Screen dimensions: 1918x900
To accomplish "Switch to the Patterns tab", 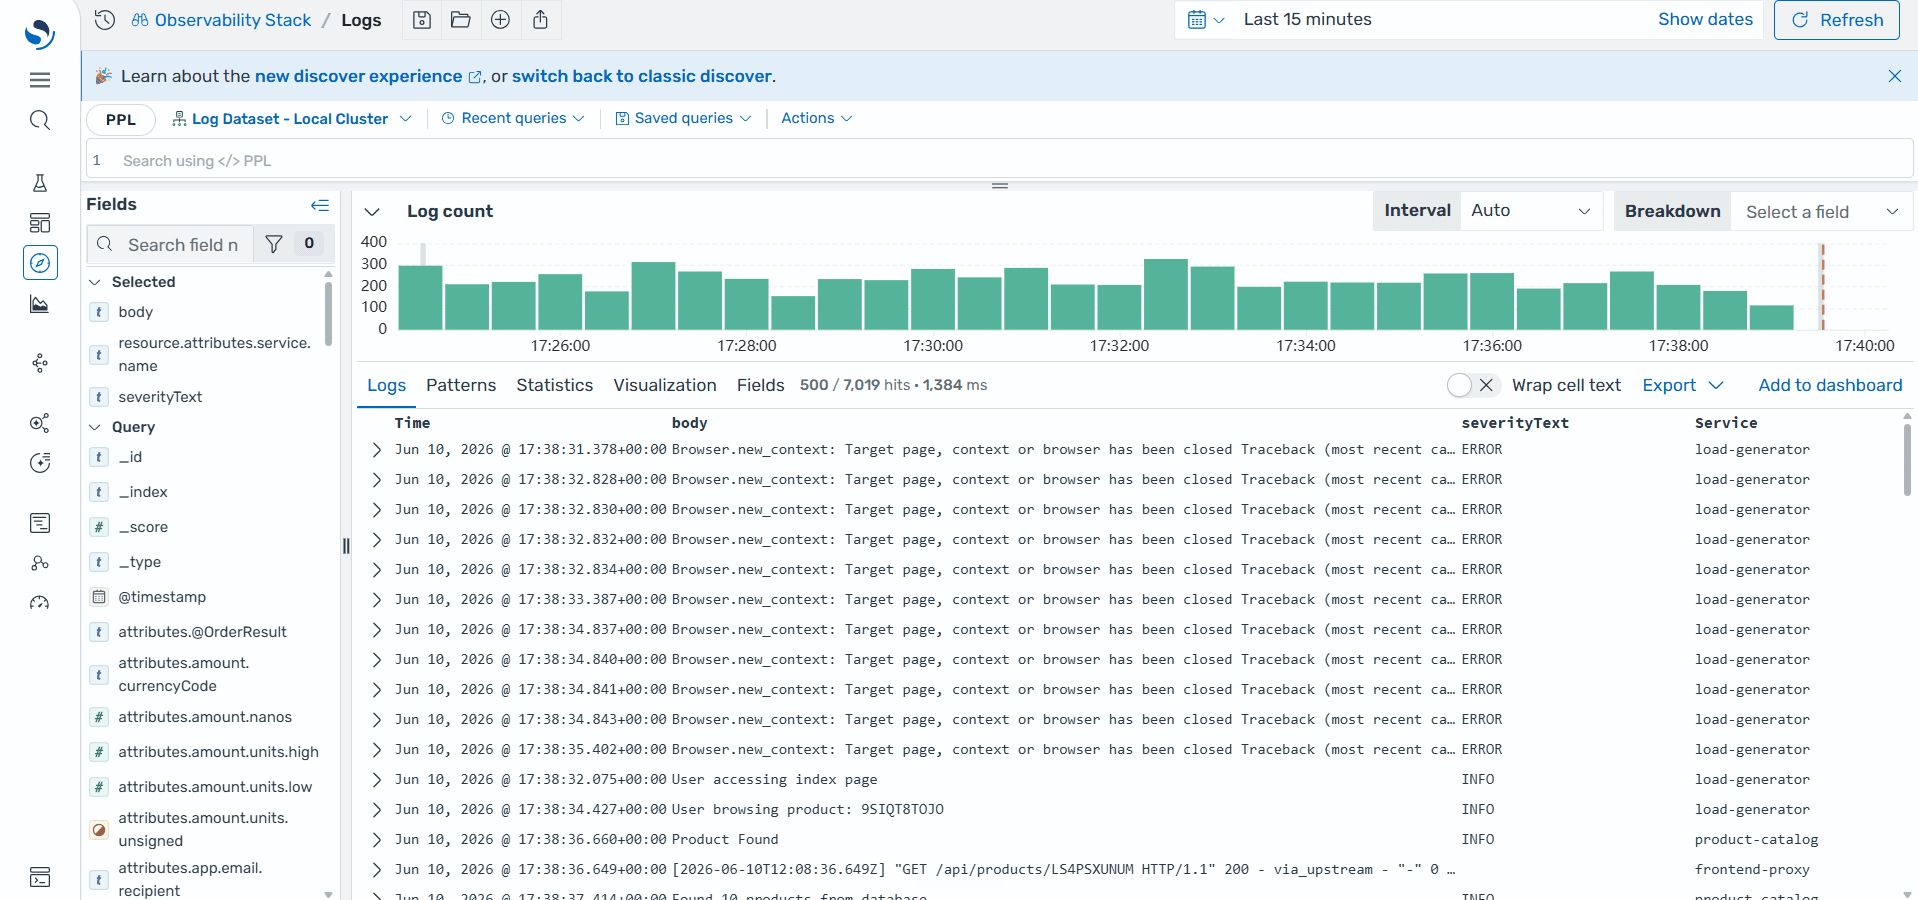I will pyautogui.click(x=461, y=385).
